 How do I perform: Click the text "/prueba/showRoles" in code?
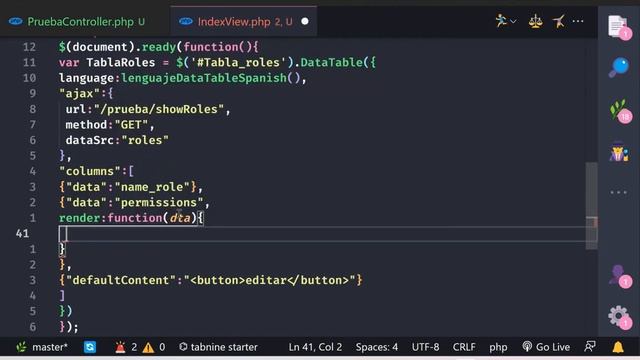click(159, 109)
